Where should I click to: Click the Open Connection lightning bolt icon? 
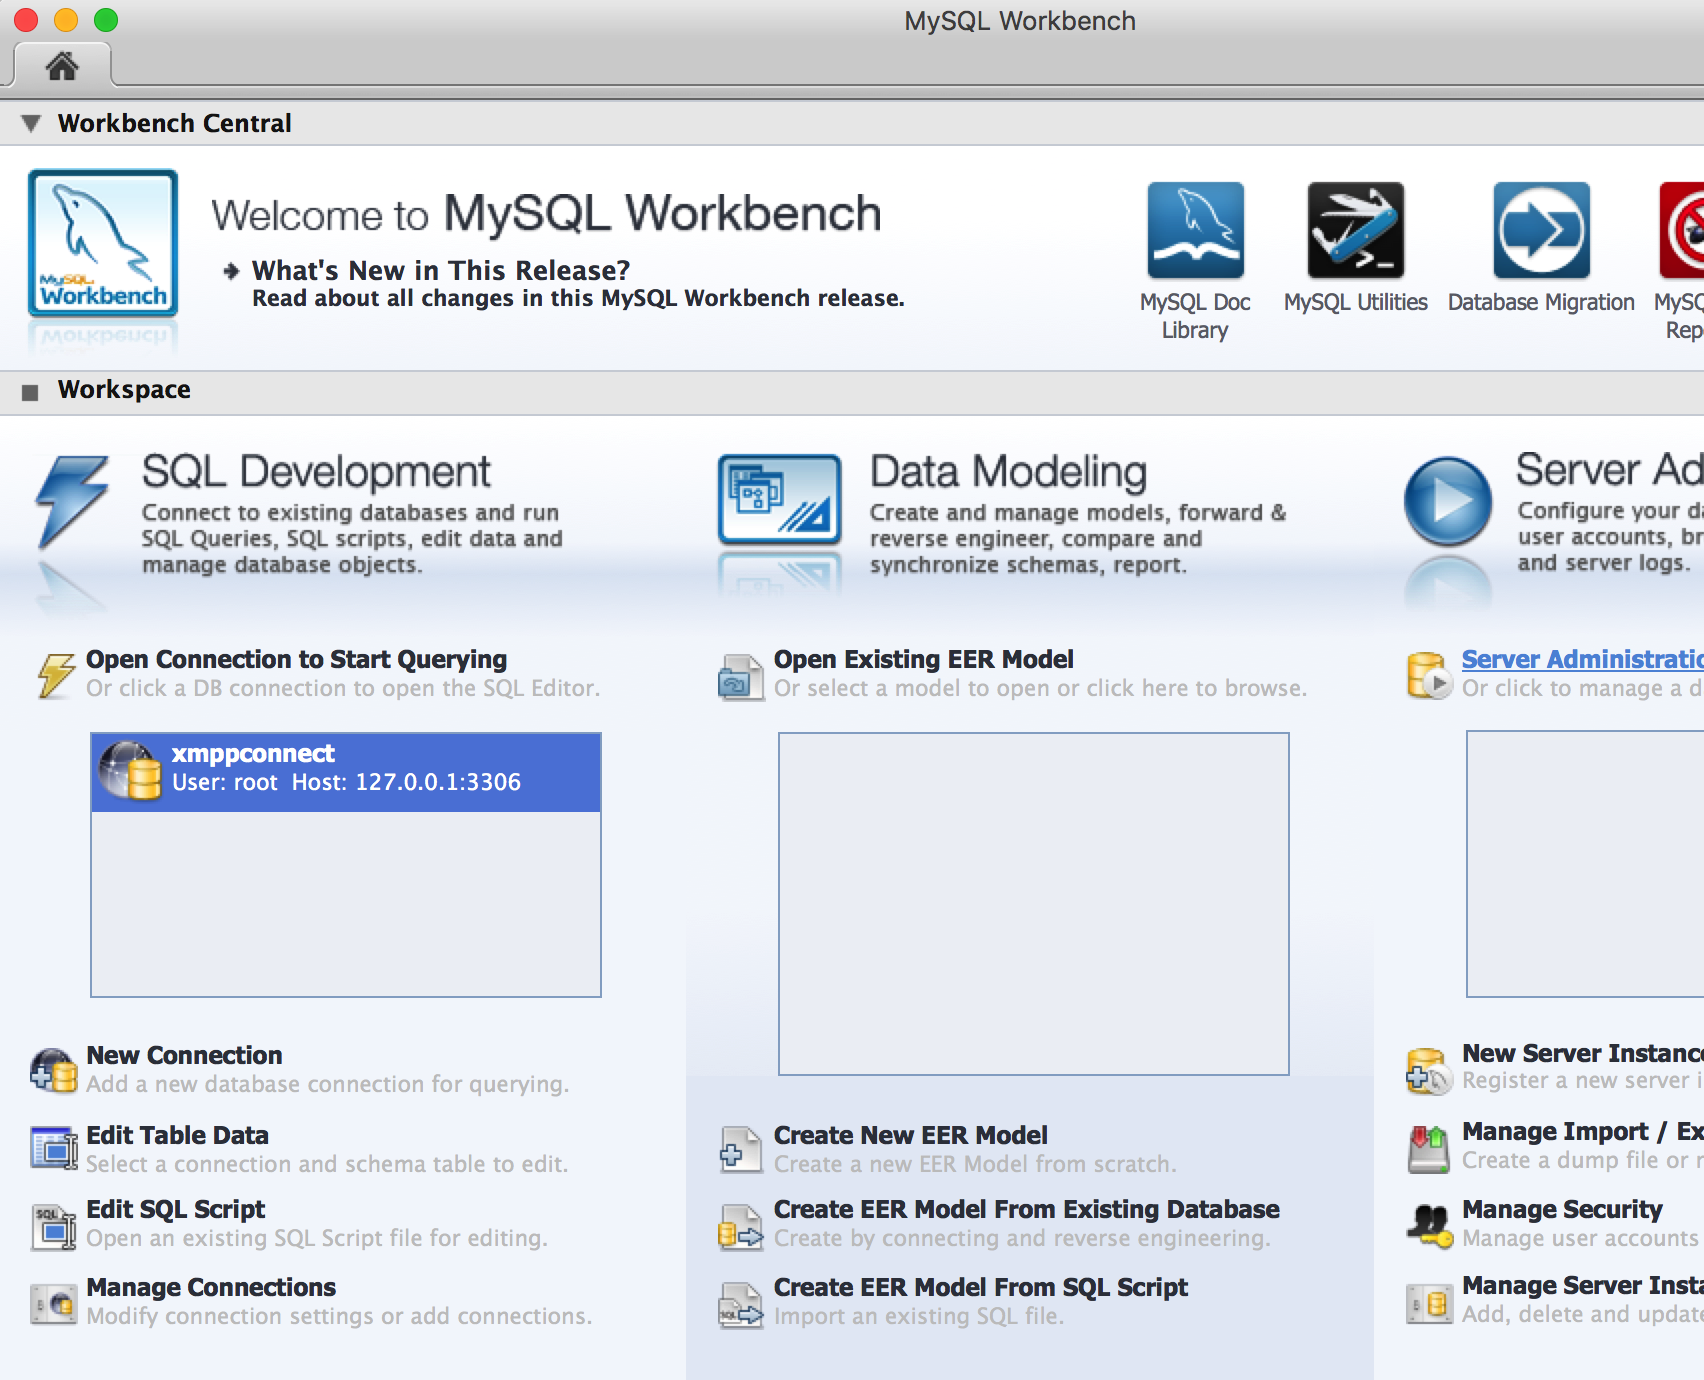56,675
